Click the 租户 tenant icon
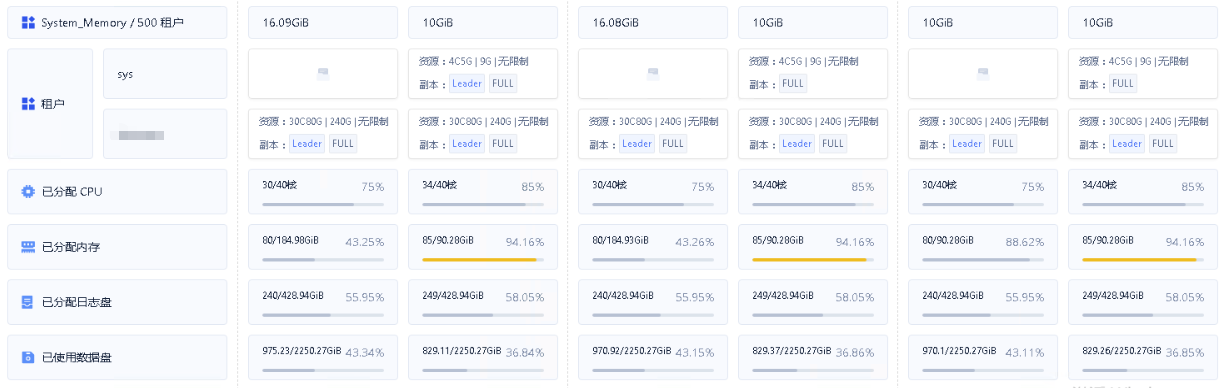Image resolution: width=1228 pixels, height=388 pixels. coord(28,103)
